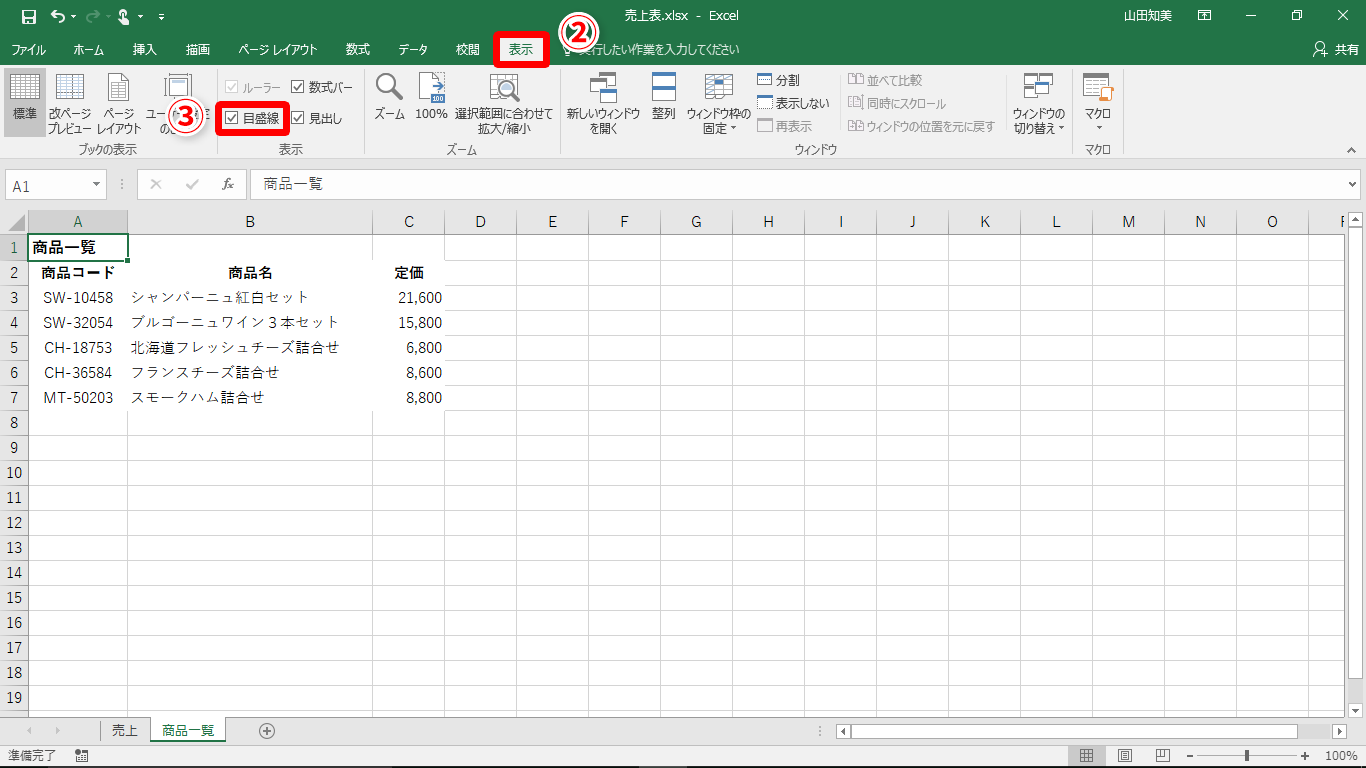Select the 売上 sheet tab

tap(125, 731)
